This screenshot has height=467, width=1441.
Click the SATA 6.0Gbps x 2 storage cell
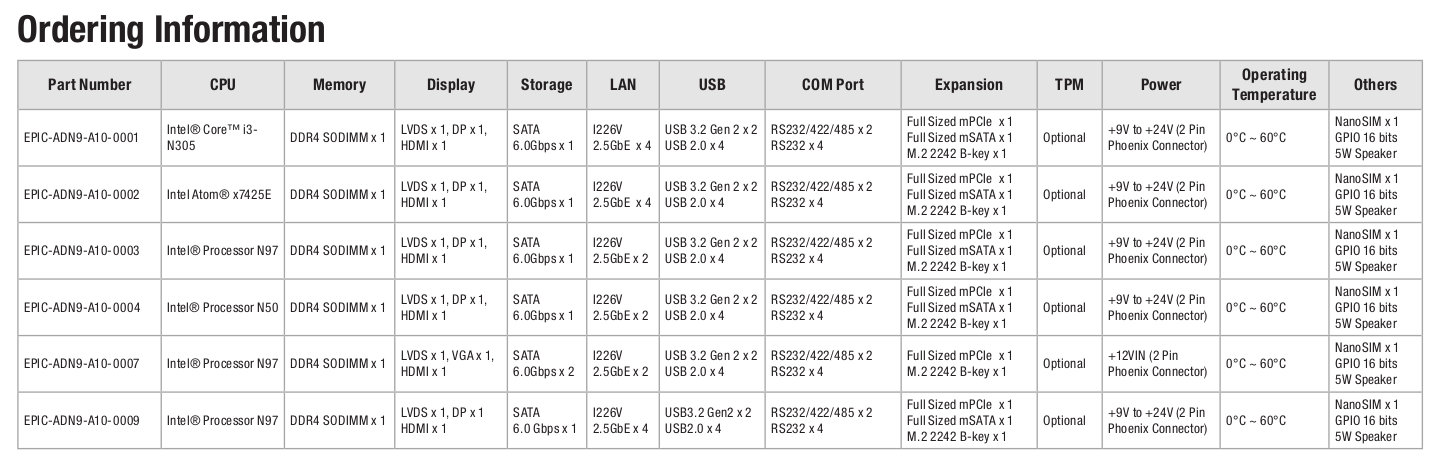tap(544, 364)
